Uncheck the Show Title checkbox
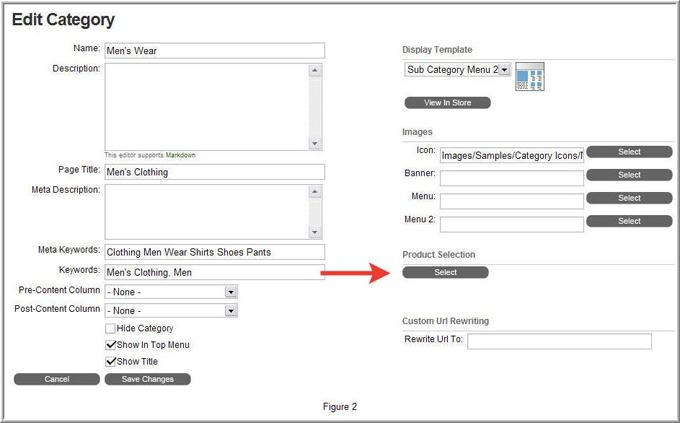This screenshot has width=680, height=423. pos(111,361)
